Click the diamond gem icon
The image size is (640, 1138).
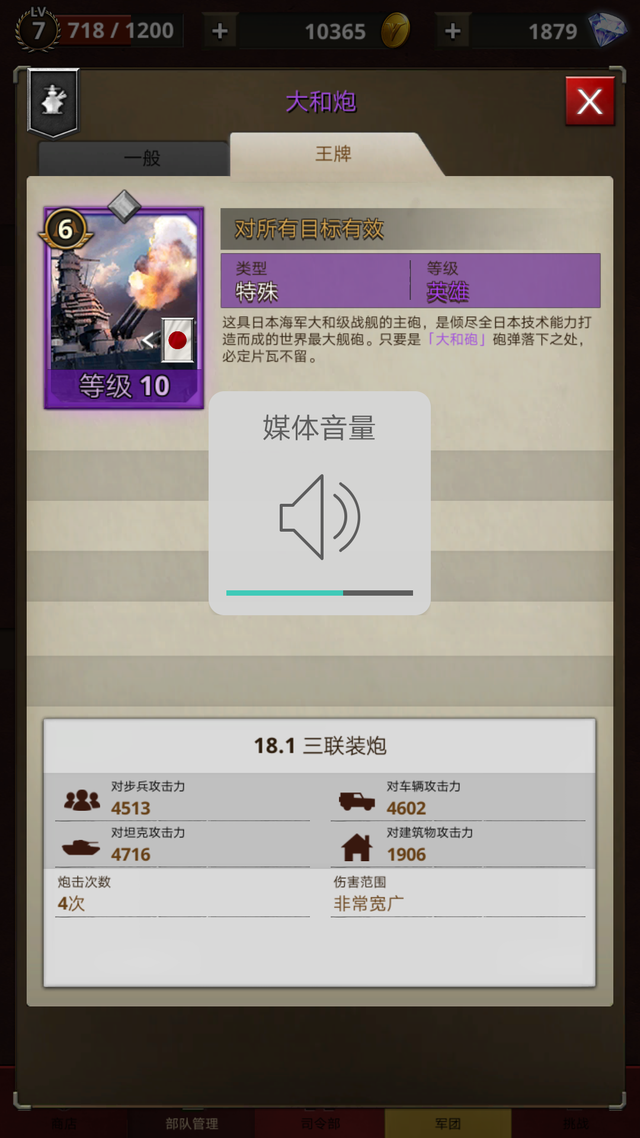click(x=607, y=30)
